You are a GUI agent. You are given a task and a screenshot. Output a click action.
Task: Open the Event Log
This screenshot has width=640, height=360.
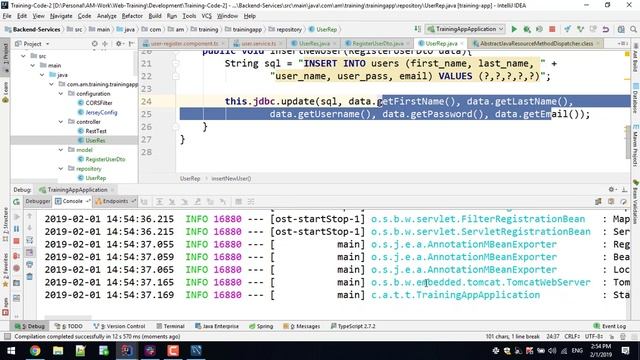(x=610, y=326)
